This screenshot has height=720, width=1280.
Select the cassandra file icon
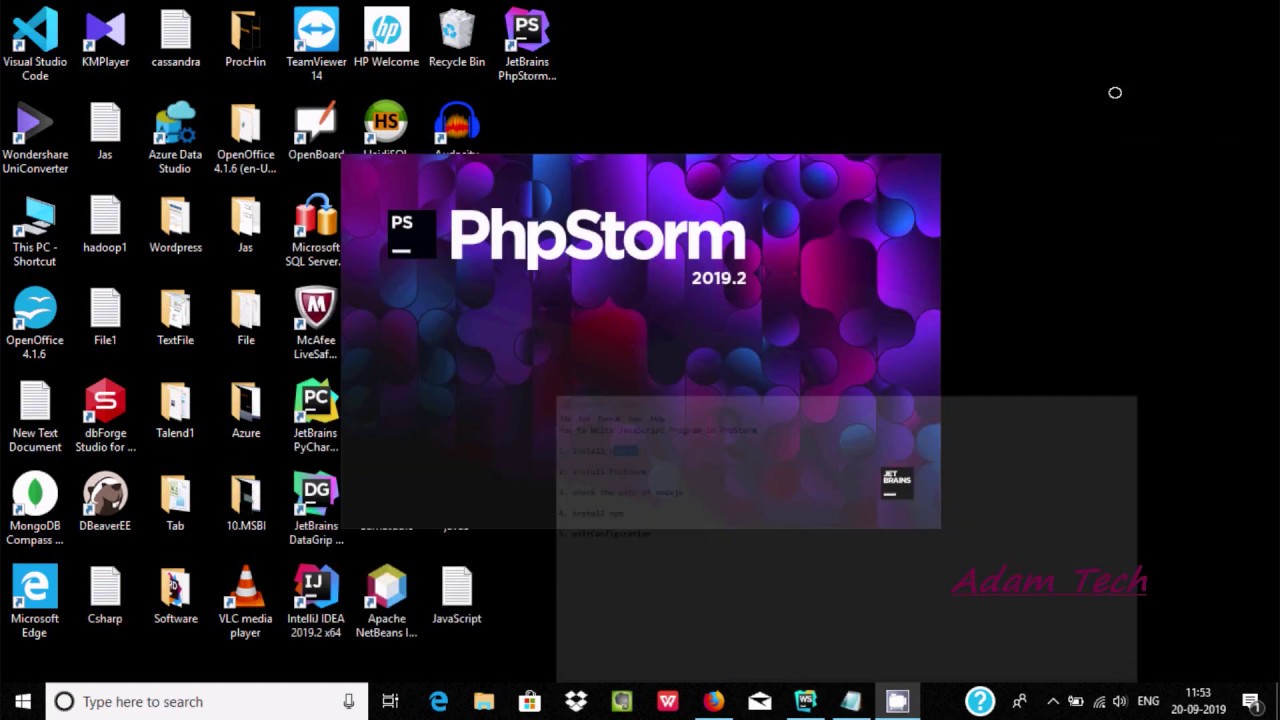point(175,30)
